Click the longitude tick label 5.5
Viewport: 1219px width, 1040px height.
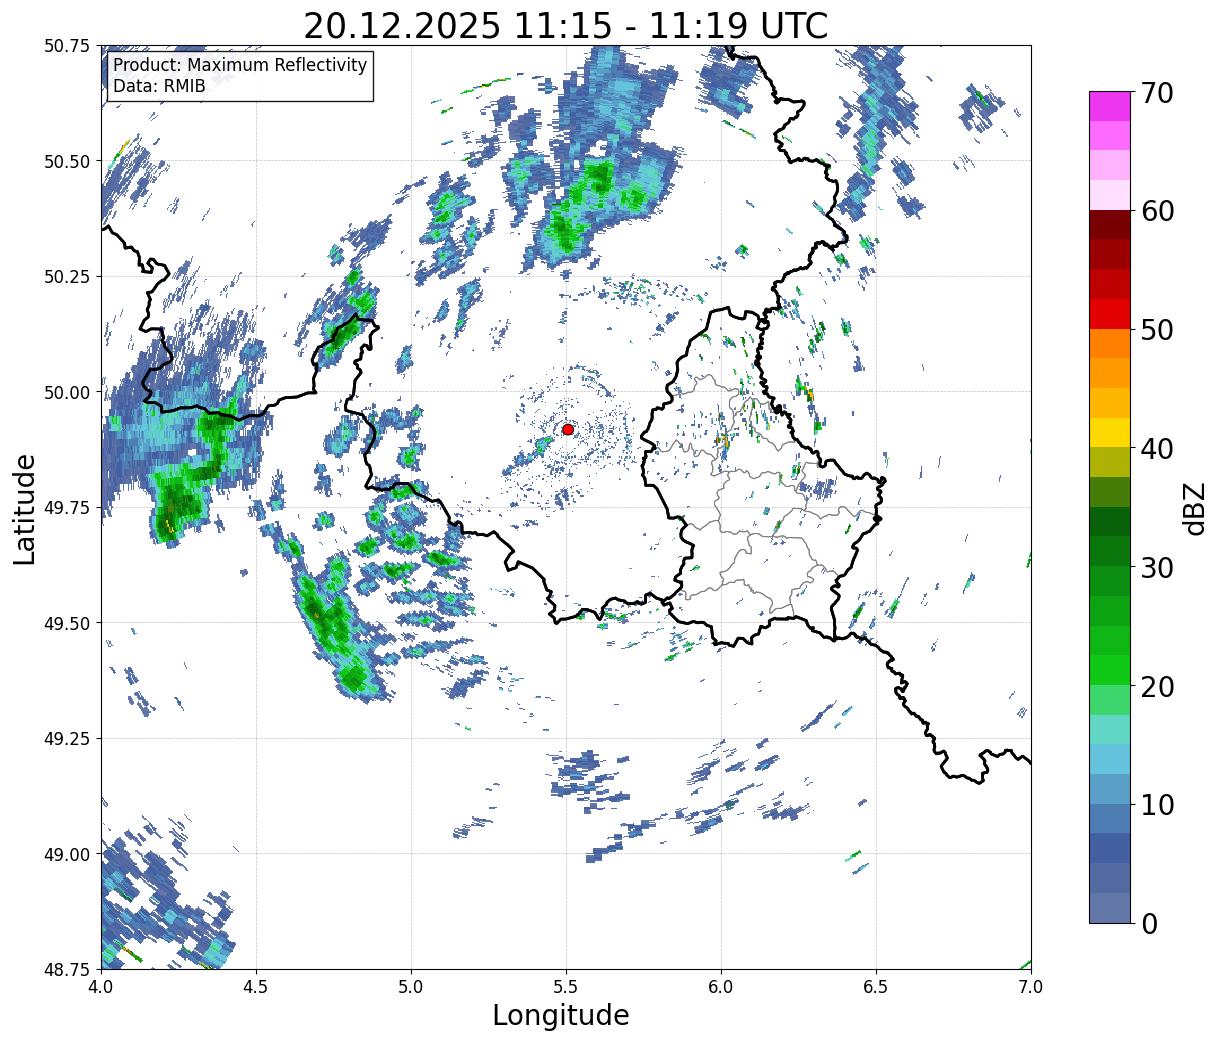click(566, 986)
